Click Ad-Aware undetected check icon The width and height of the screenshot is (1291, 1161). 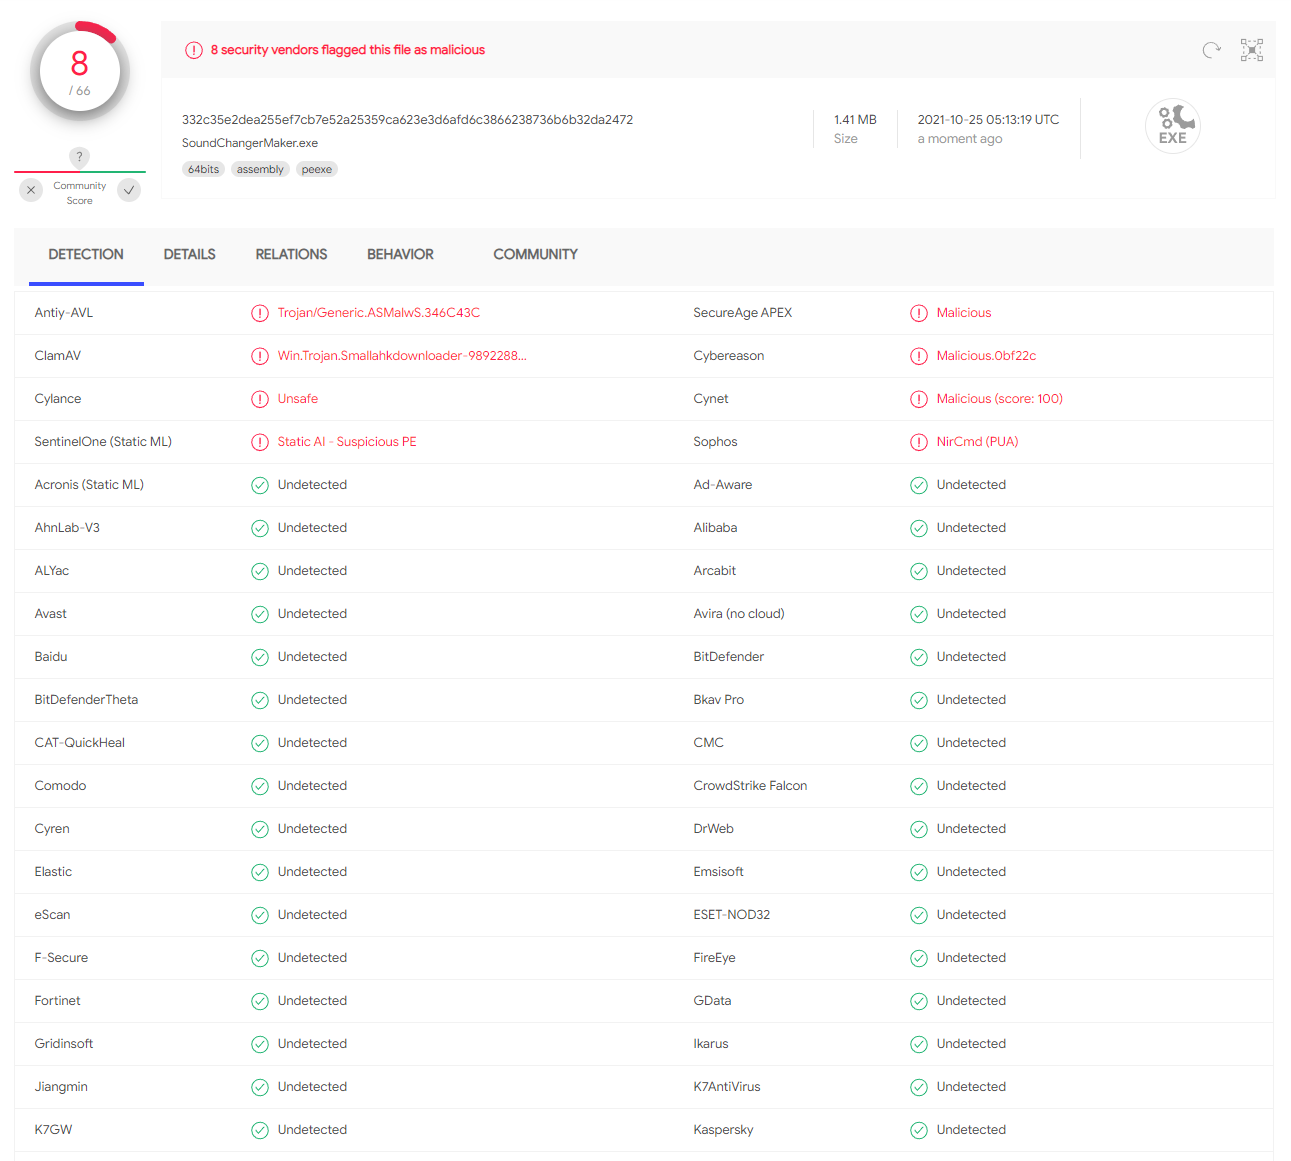pos(919,485)
